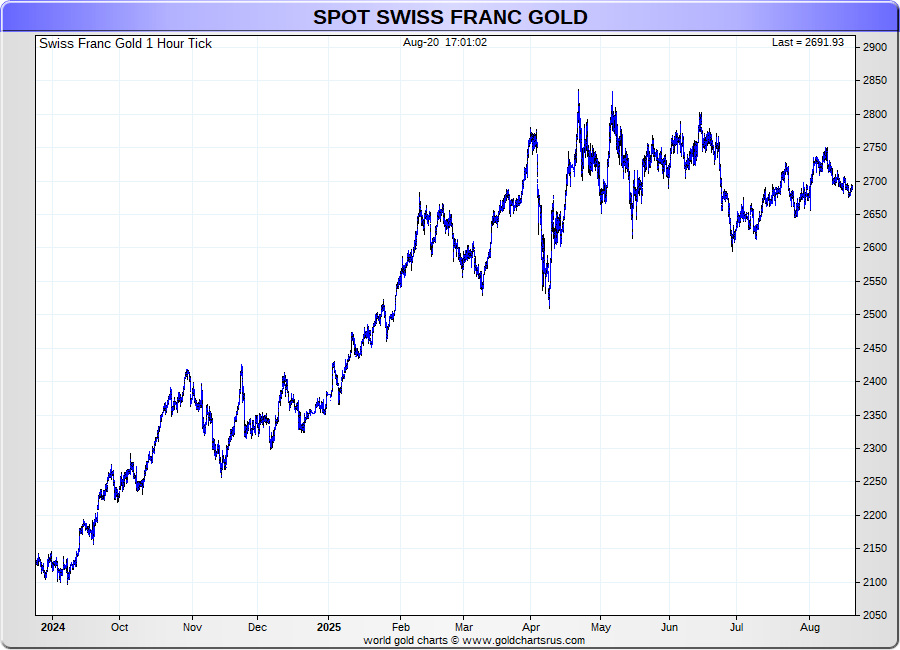Click the Jun label on time axis

point(669,627)
